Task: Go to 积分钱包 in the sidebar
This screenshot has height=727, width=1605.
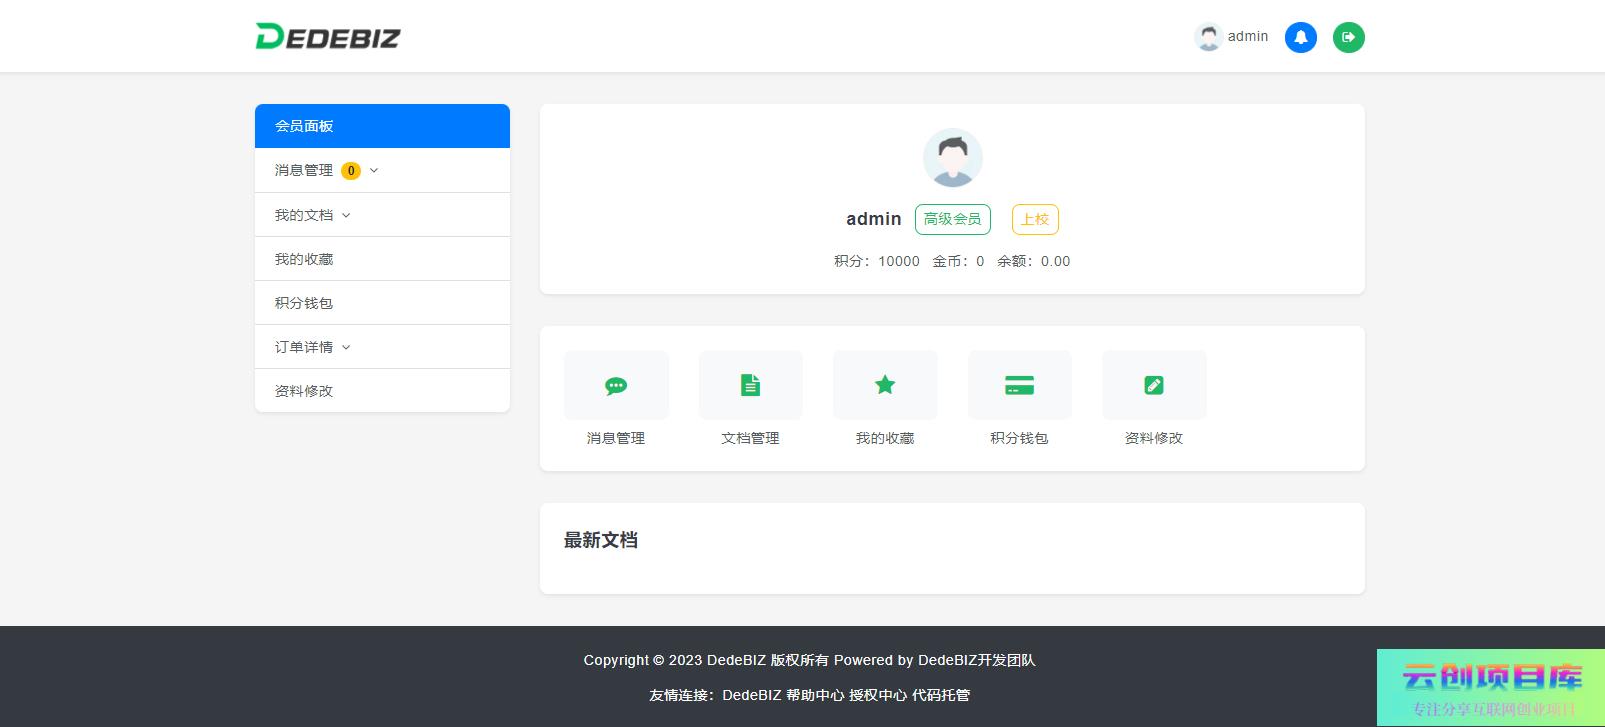Action: 304,303
